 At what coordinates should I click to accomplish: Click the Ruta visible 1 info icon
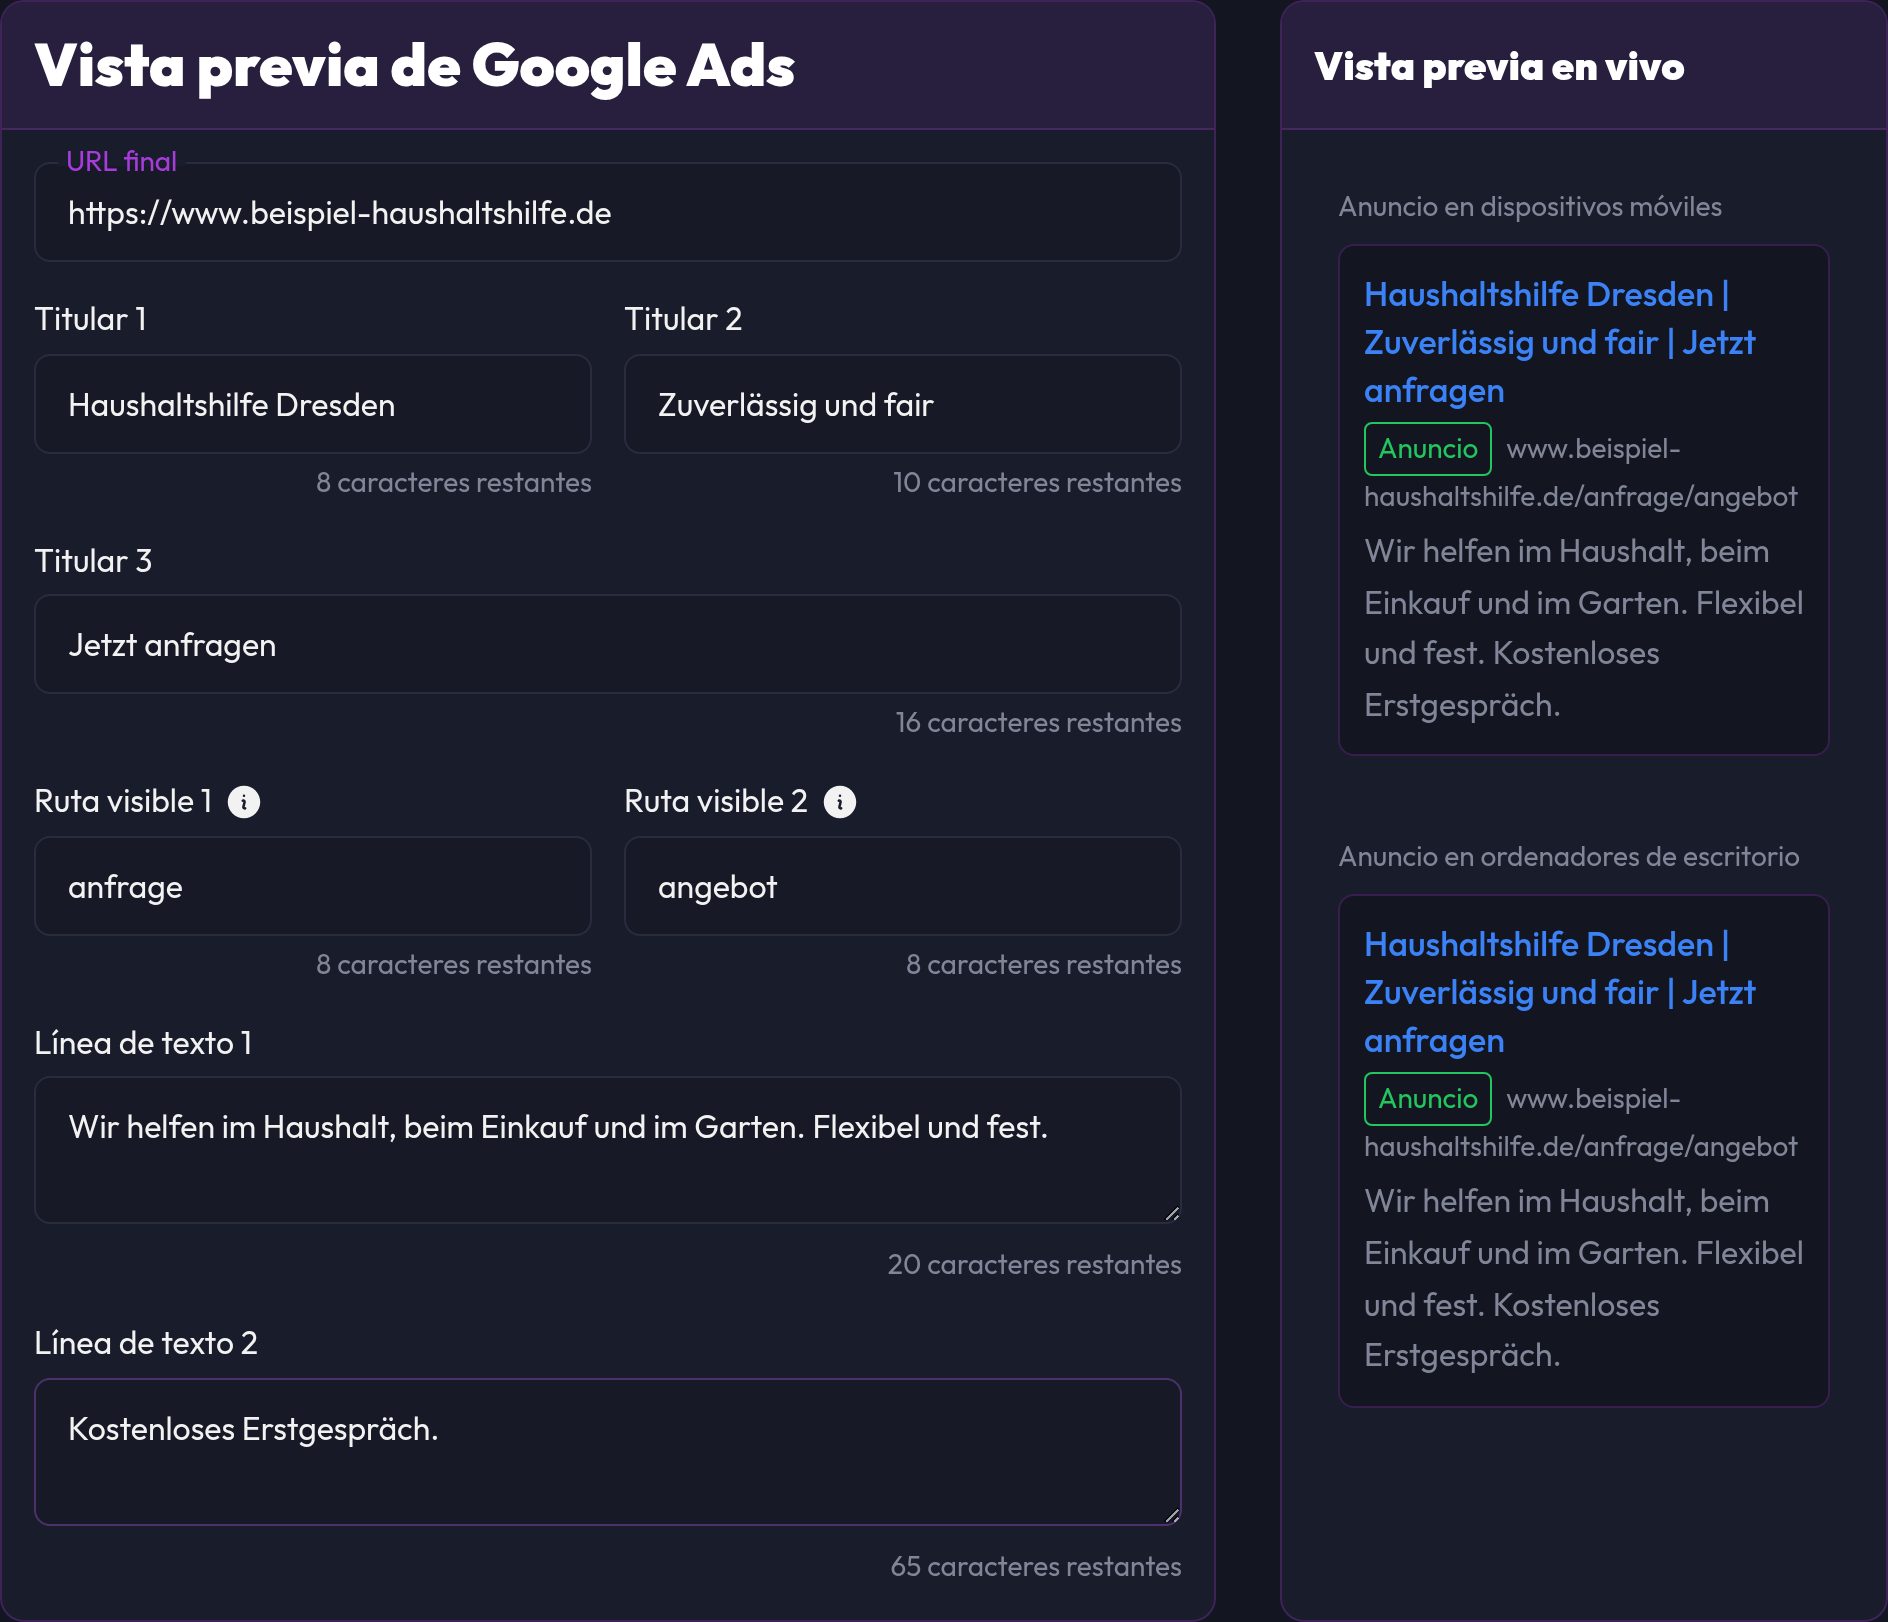click(244, 802)
